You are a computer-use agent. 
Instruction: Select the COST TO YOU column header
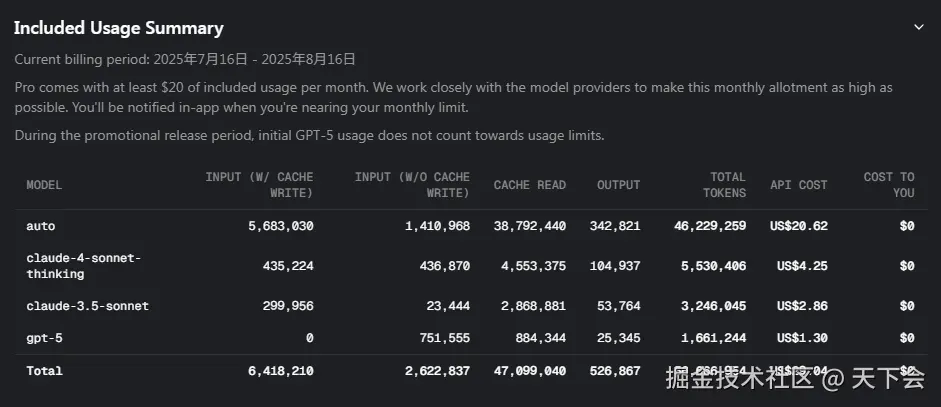tap(889, 185)
